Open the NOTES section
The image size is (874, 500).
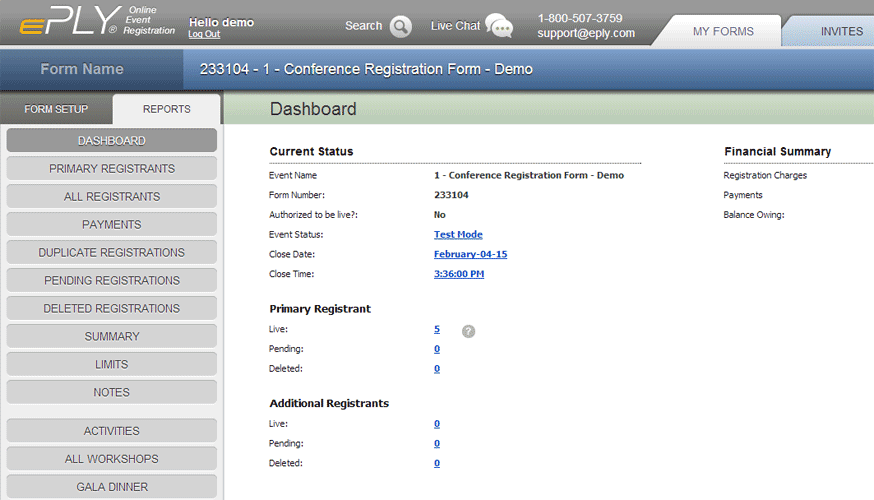click(111, 392)
